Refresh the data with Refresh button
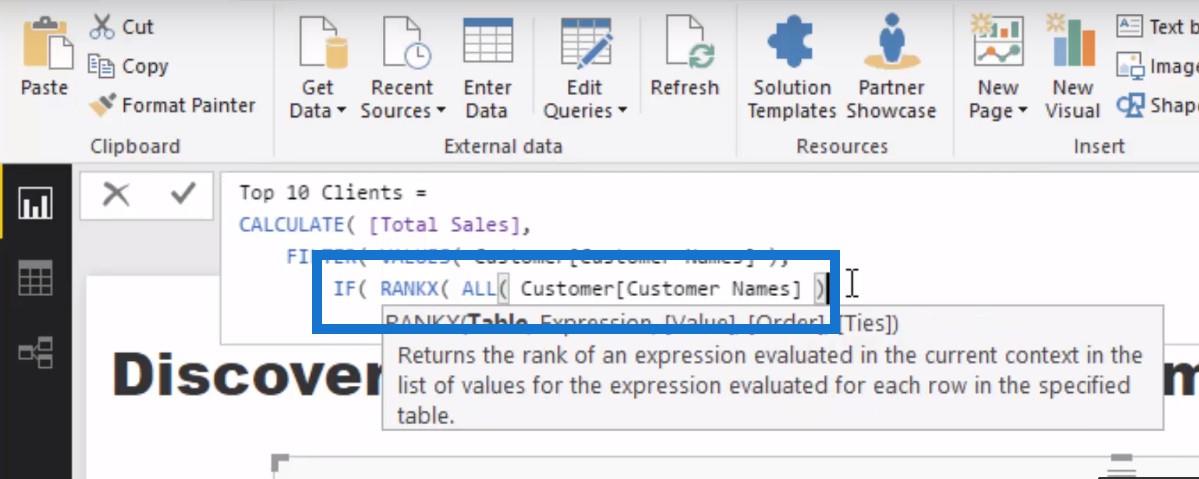 coord(684,57)
